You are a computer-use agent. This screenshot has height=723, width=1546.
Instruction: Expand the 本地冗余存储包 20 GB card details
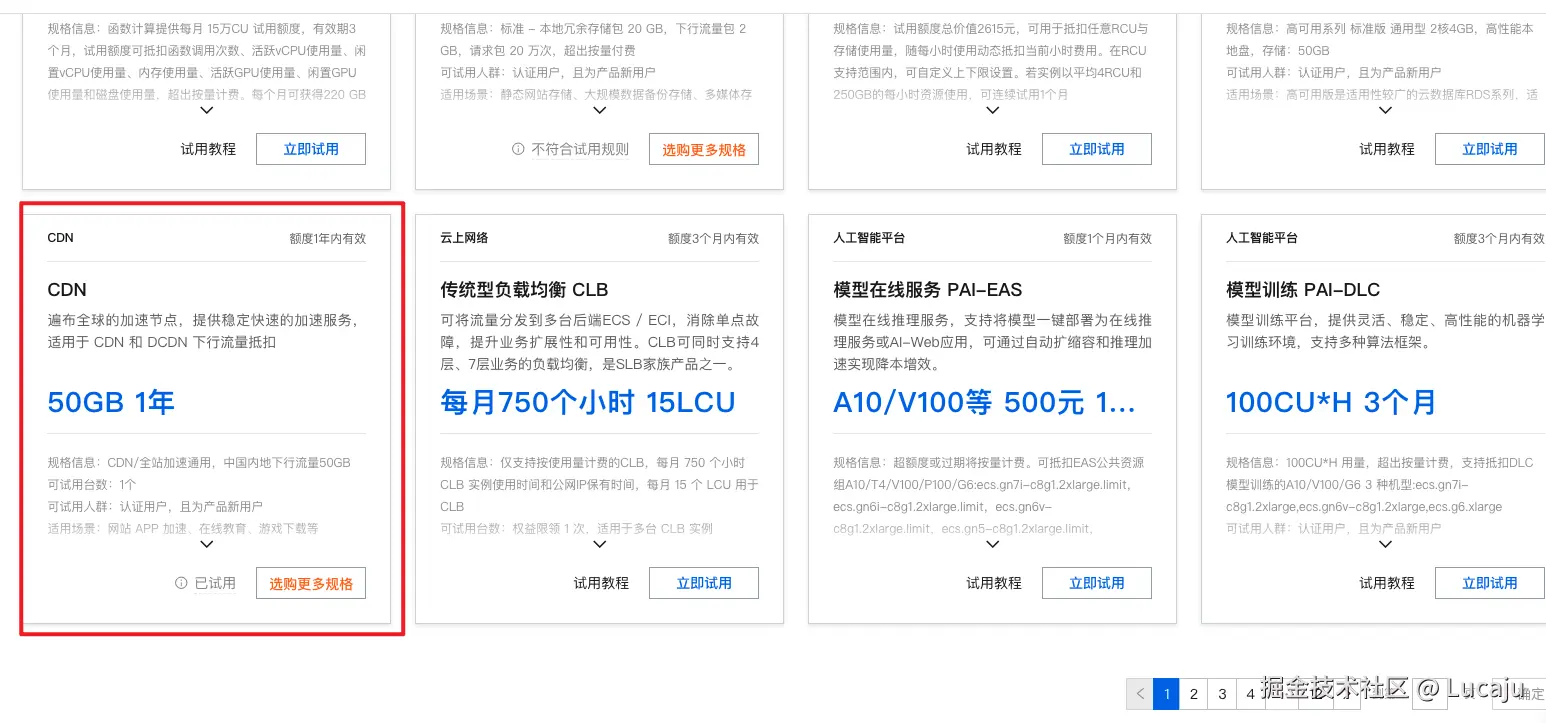pyautogui.click(x=600, y=111)
